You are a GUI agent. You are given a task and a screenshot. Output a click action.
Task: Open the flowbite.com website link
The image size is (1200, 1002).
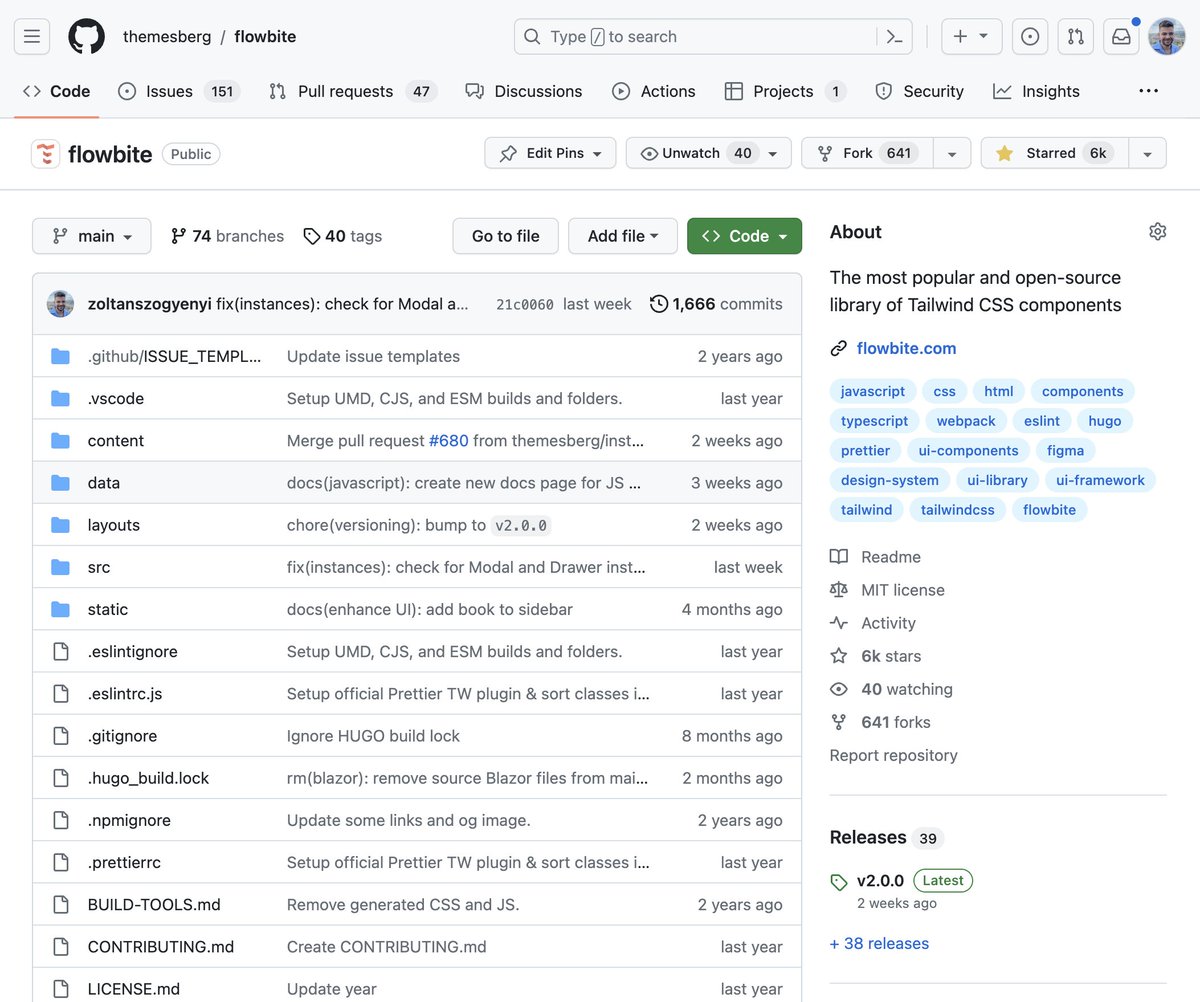pos(906,349)
